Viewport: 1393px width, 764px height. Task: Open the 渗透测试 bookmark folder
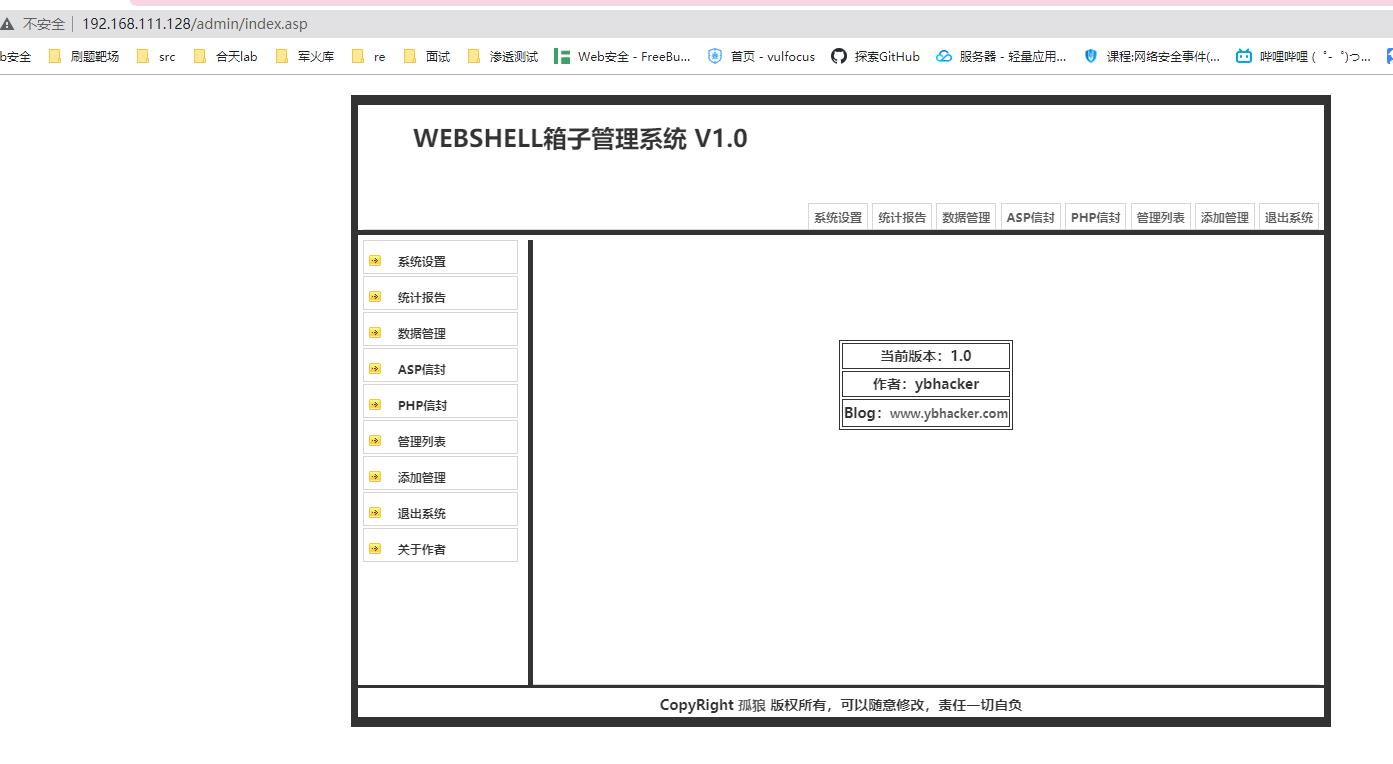coord(503,56)
